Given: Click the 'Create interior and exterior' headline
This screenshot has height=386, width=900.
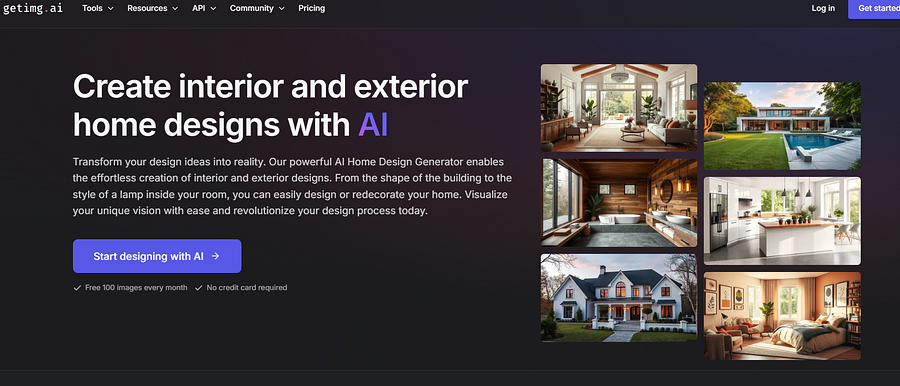Looking at the screenshot, I should pyautogui.click(x=270, y=106).
